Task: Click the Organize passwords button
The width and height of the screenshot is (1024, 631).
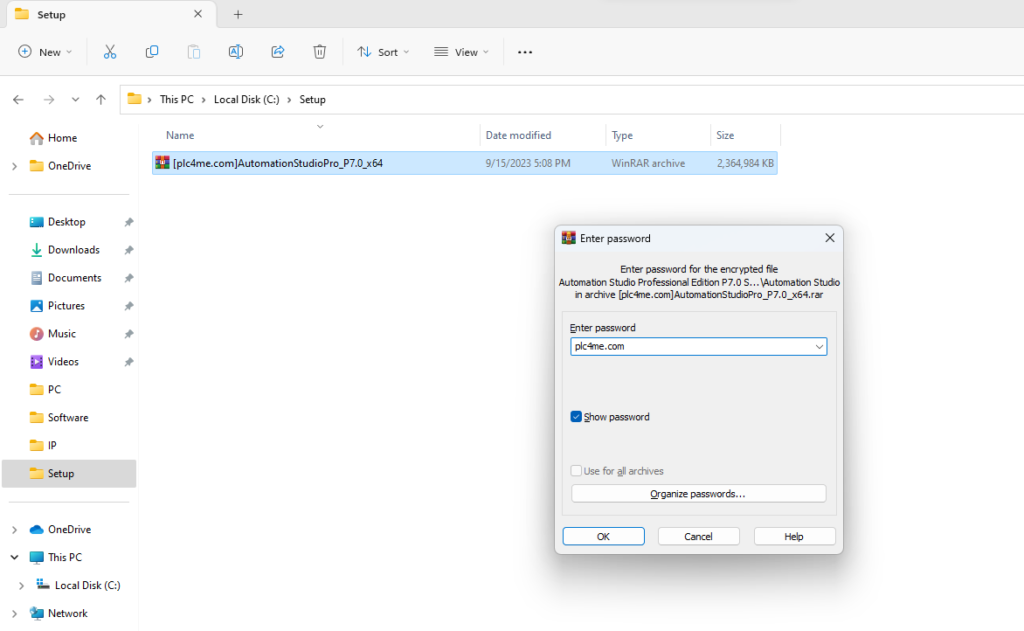Action: (x=698, y=494)
